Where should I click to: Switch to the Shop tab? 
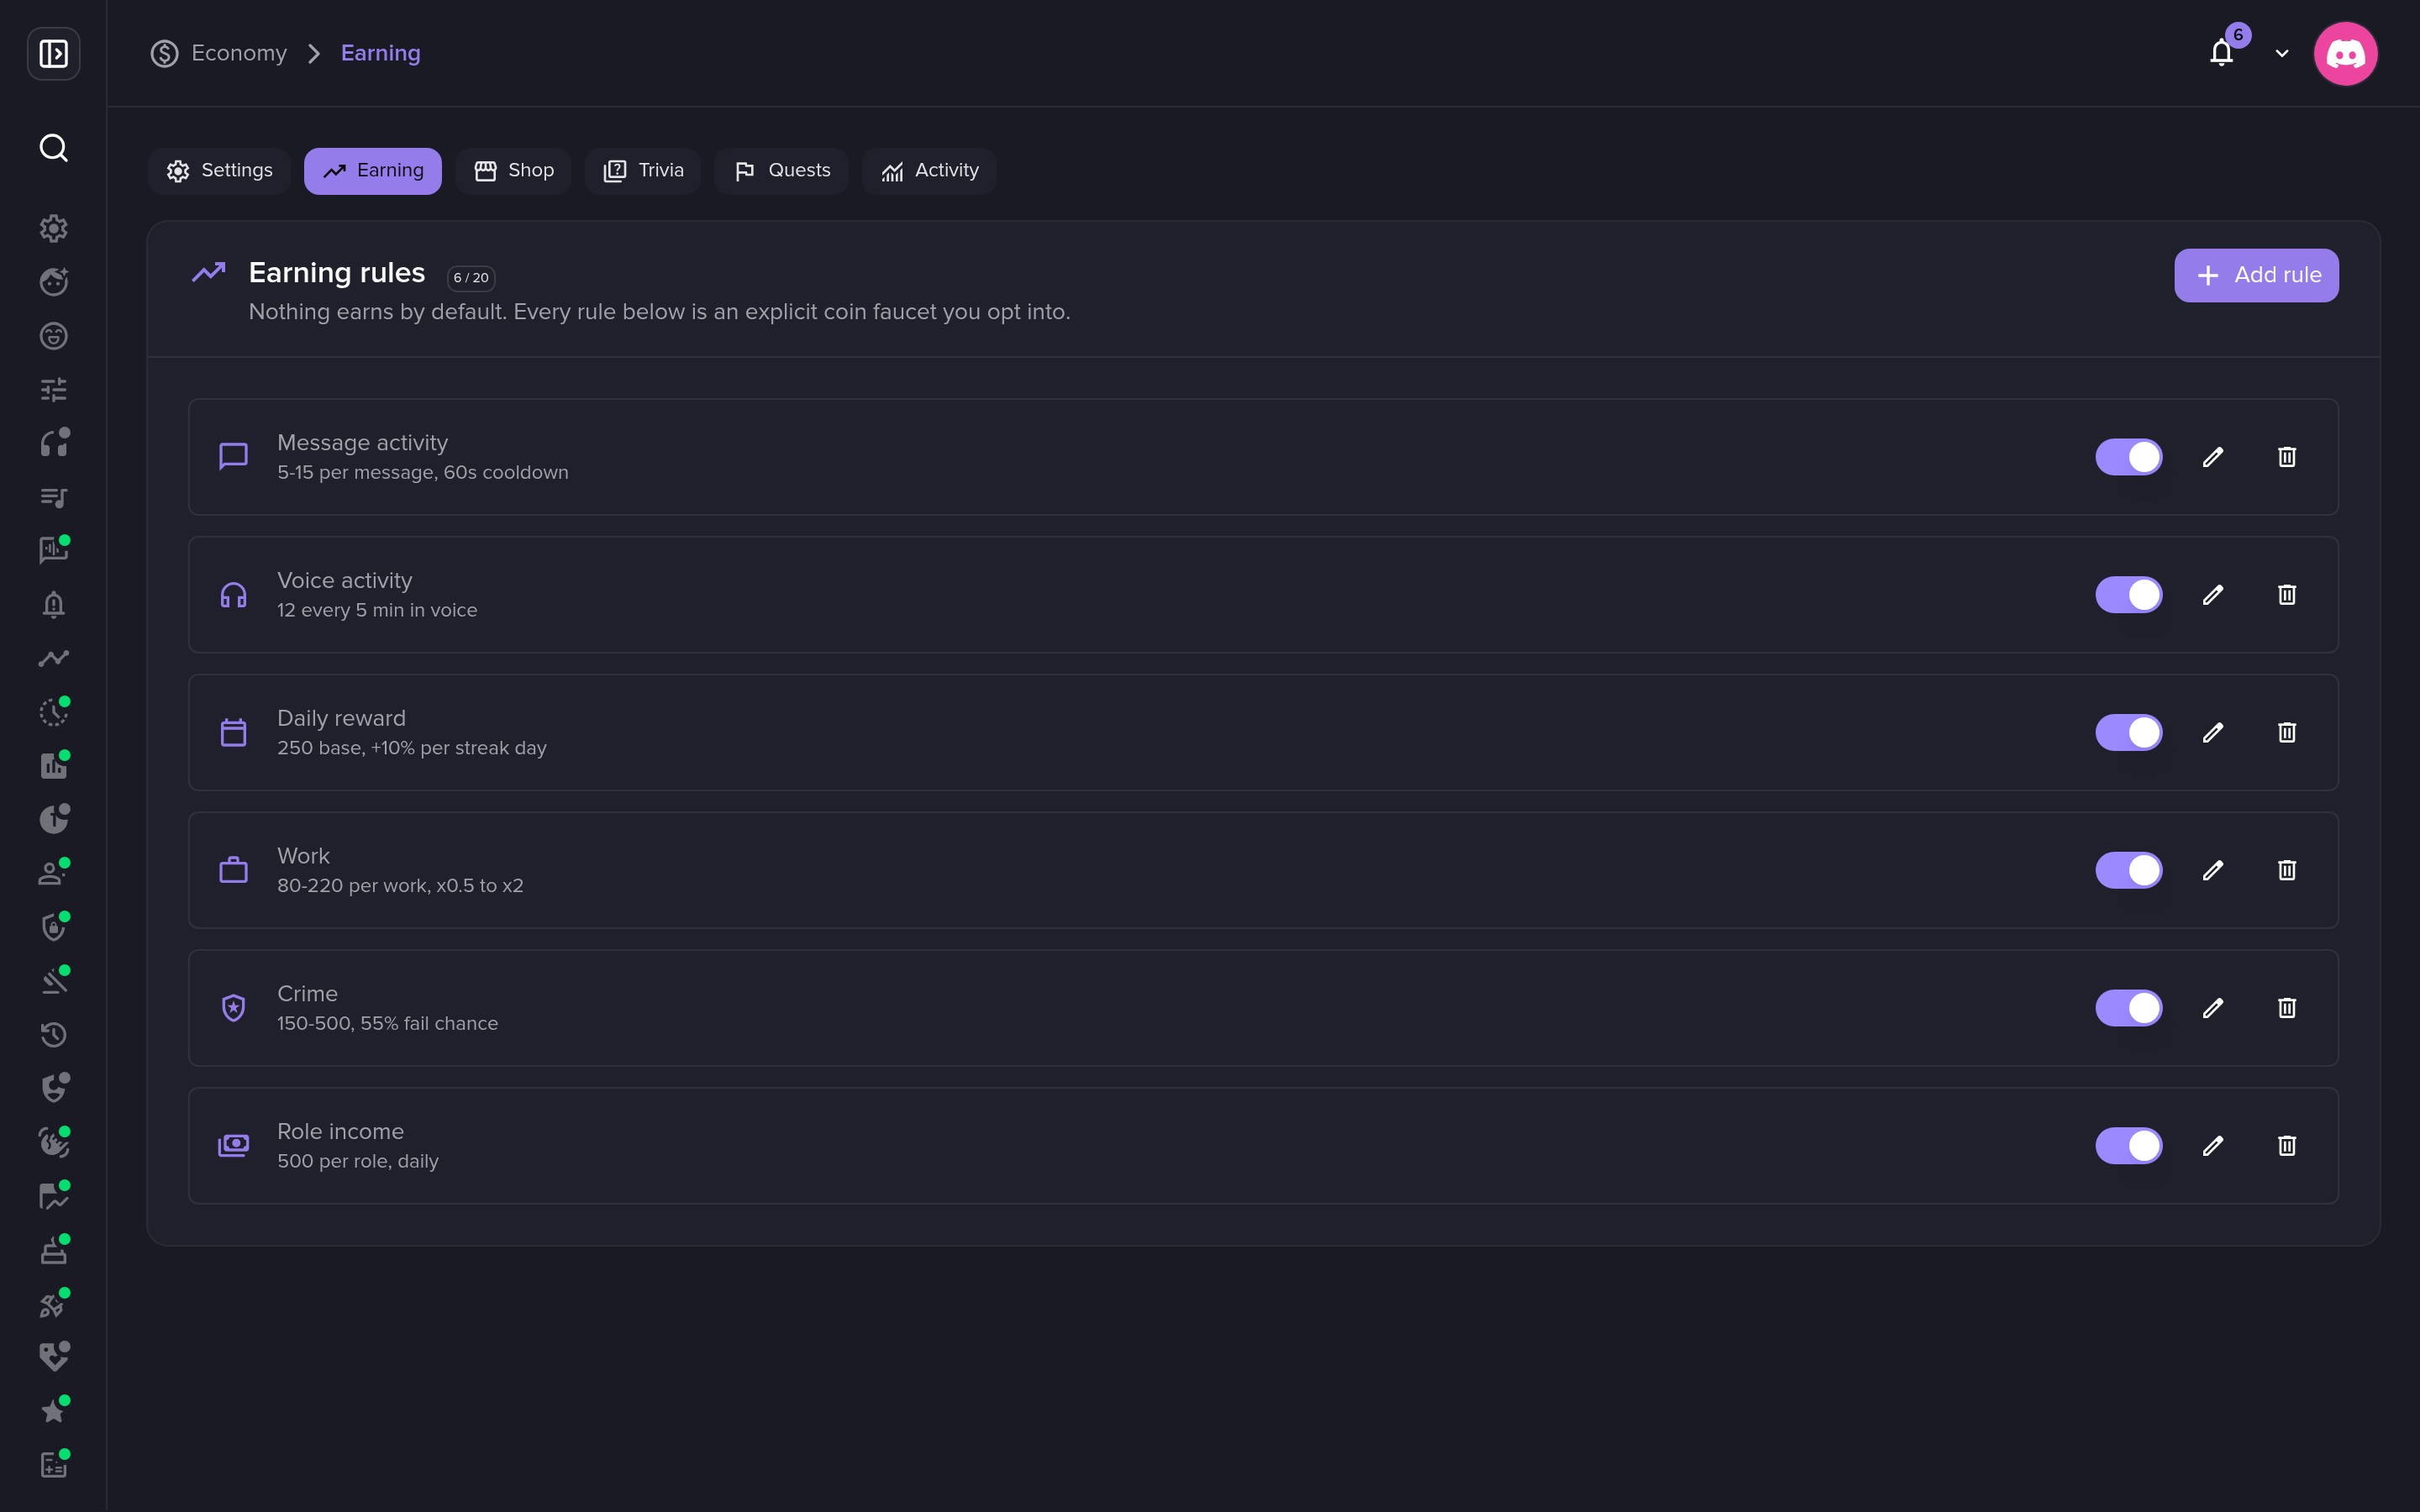point(513,171)
